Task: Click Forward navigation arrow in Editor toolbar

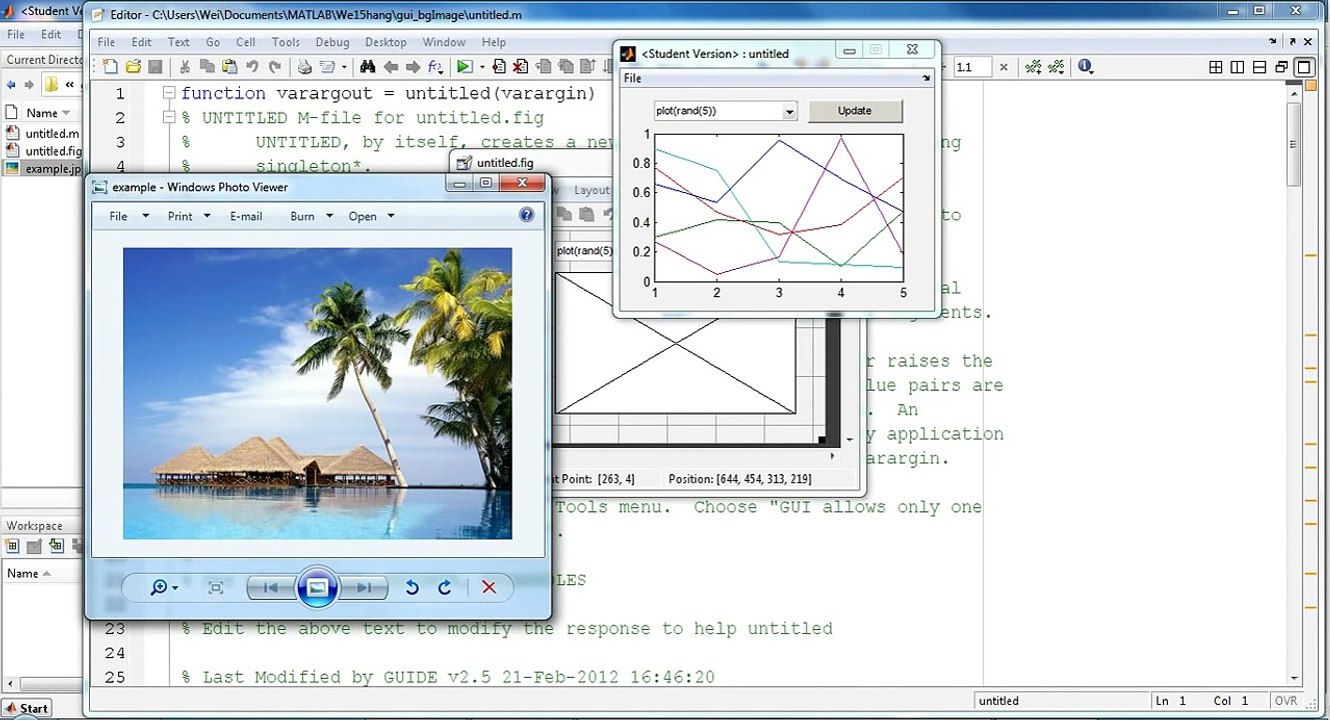Action: point(412,67)
